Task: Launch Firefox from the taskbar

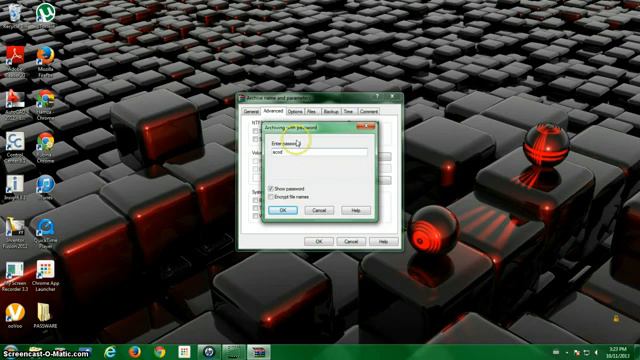Action: [135, 352]
